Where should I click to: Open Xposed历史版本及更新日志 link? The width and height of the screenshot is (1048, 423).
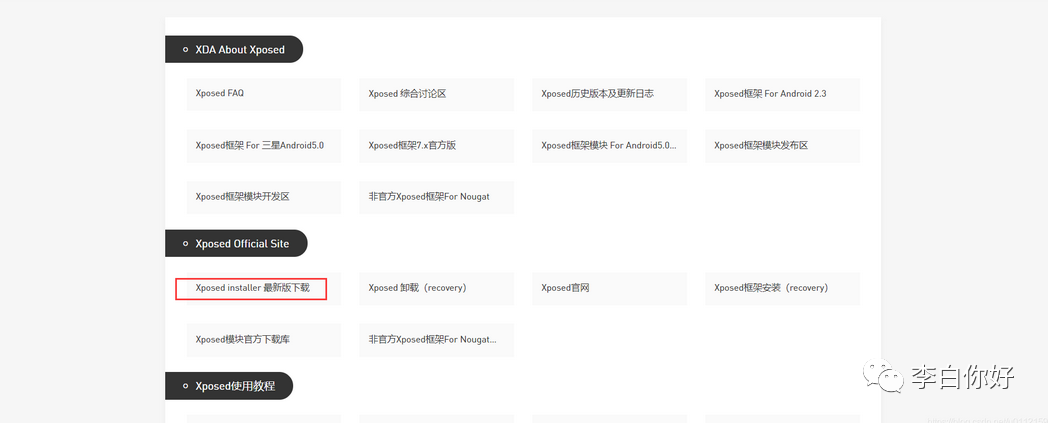click(x=610, y=94)
